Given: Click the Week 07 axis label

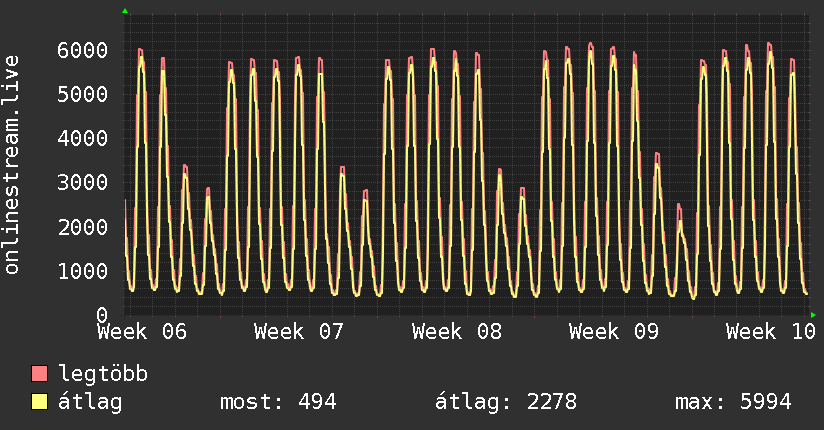Looking at the screenshot, I should tap(298, 332).
